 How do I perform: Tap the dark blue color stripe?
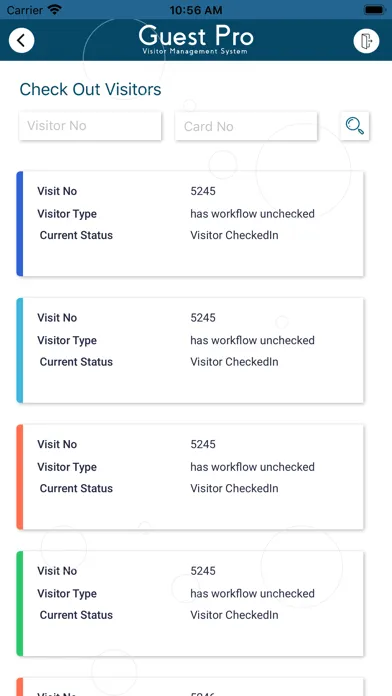coord(20,224)
